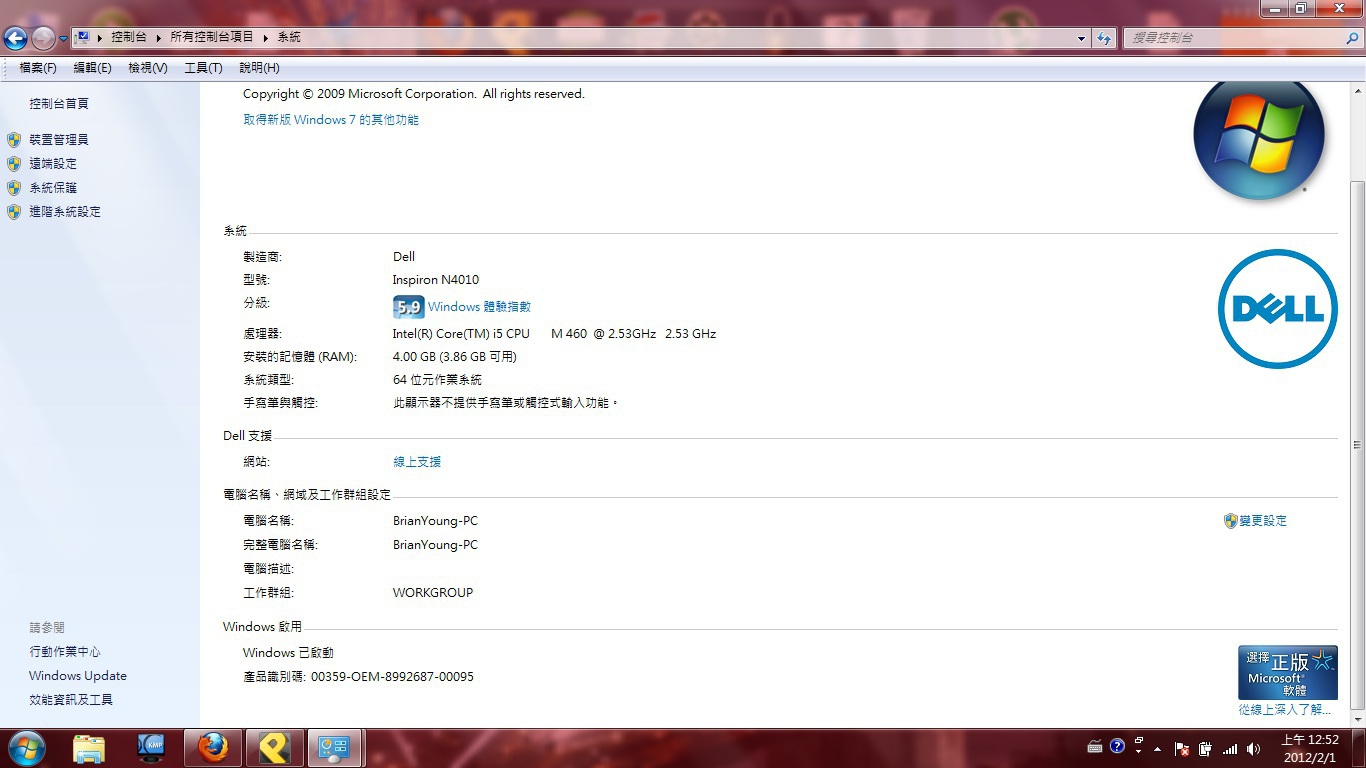This screenshot has width=1366, height=768.
Task: Open Action Center flag tray icon
Action: [1182, 749]
